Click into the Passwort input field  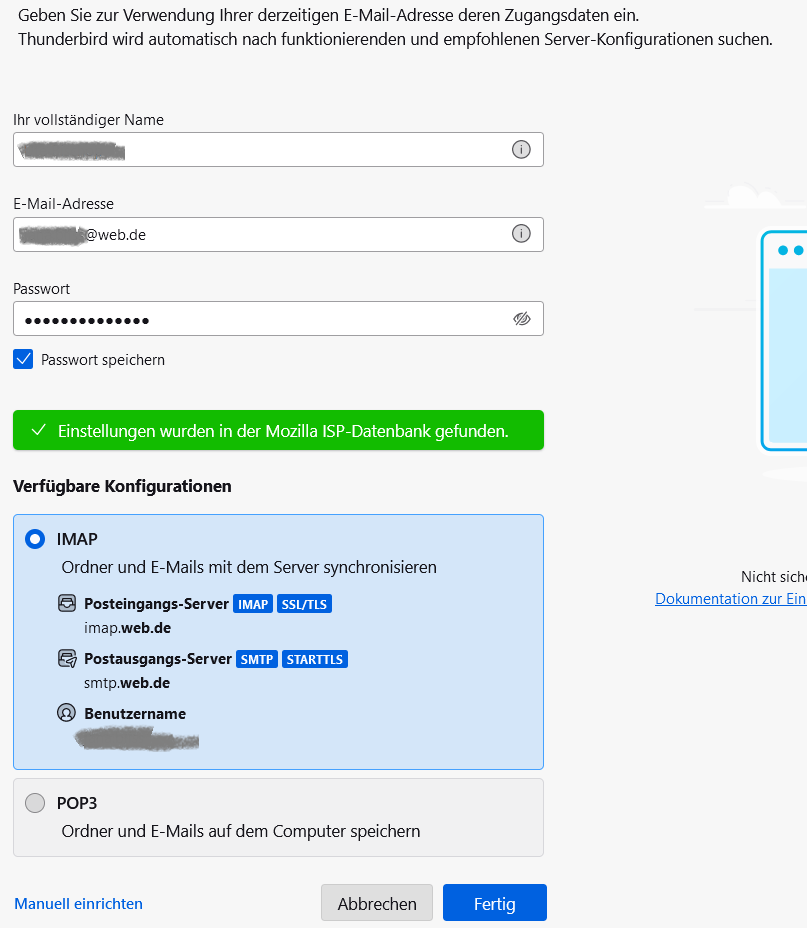pyautogui.click(x=260, y=319)
